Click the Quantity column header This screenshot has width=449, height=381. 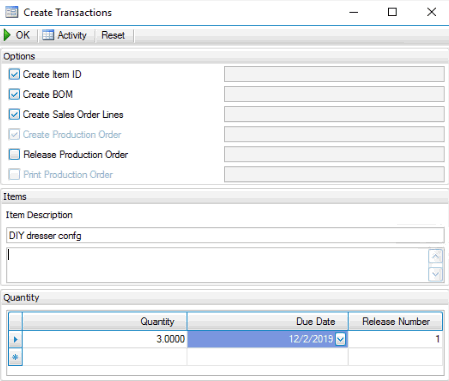click(x=105, y=321)
